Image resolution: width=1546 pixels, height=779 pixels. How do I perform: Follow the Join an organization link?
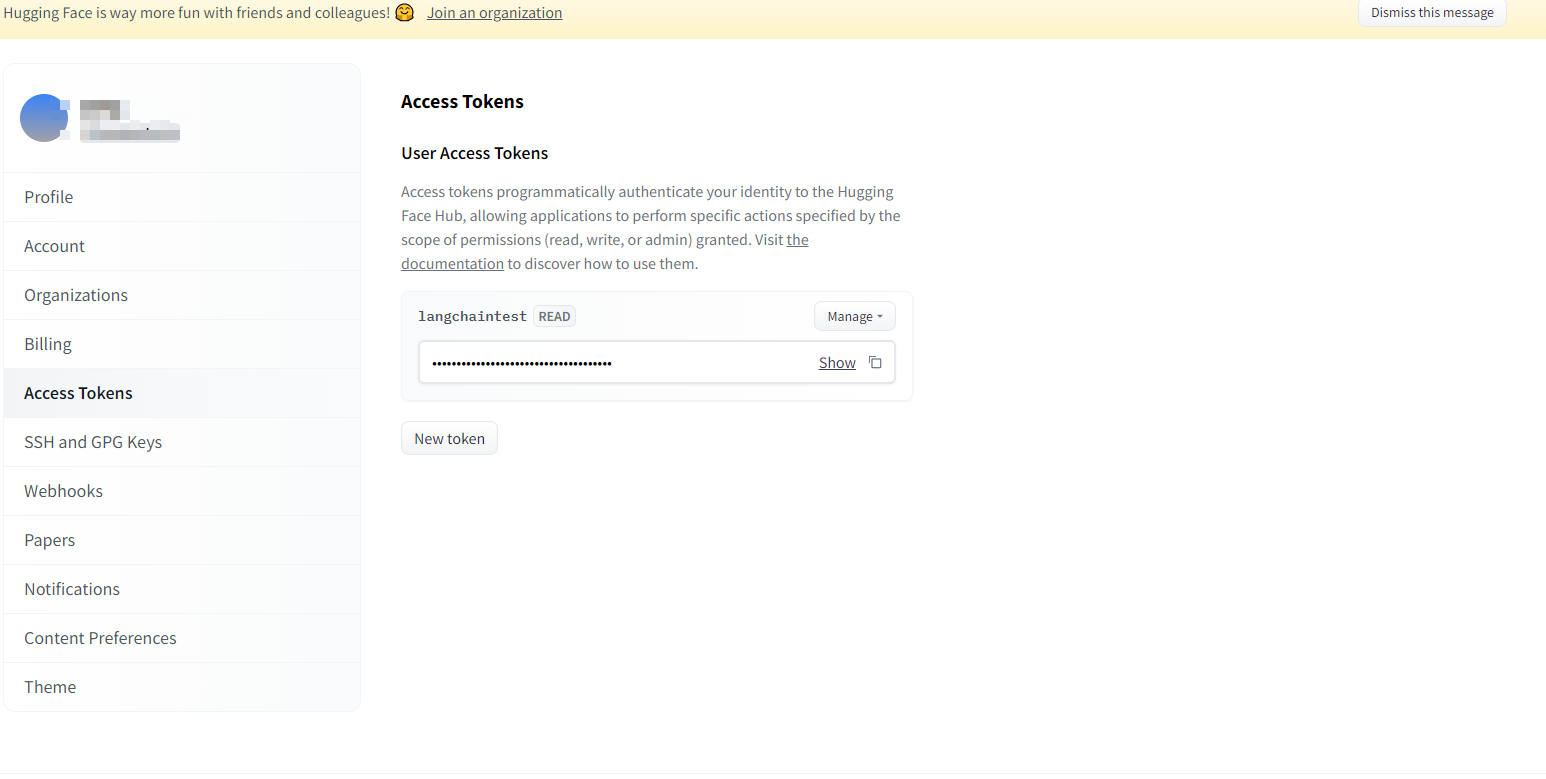494,13
